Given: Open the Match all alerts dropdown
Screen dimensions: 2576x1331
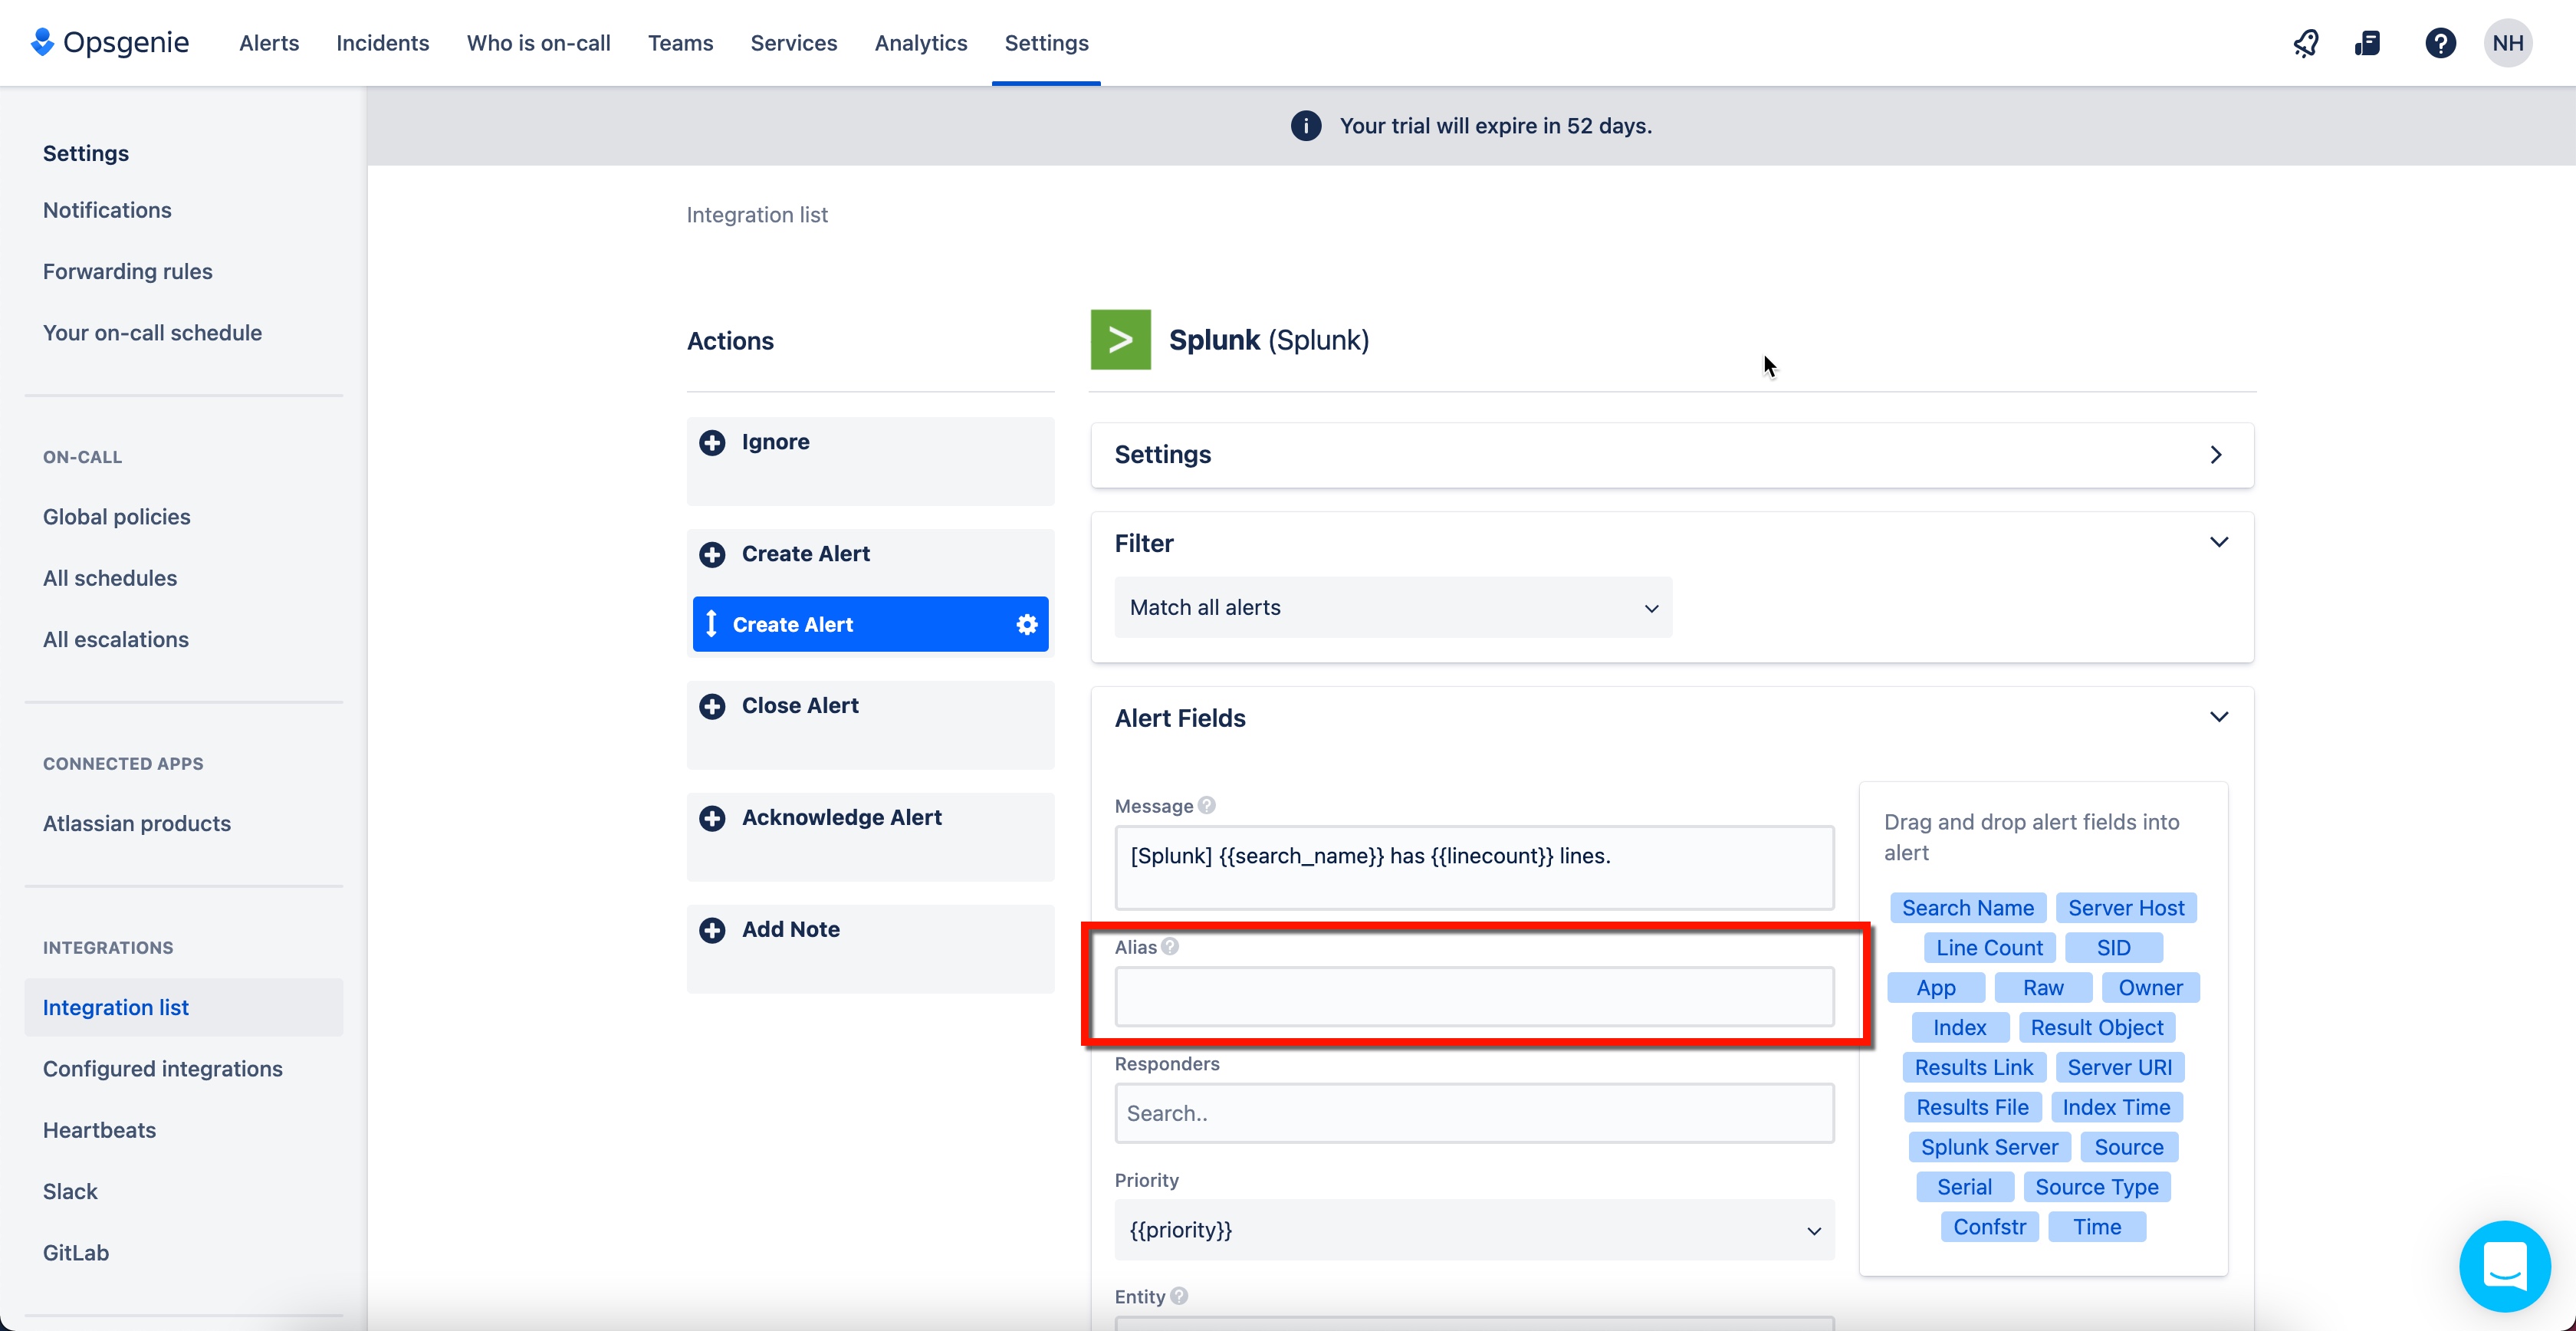Looking at the screenshot, I should click(x=1392, y=608).
